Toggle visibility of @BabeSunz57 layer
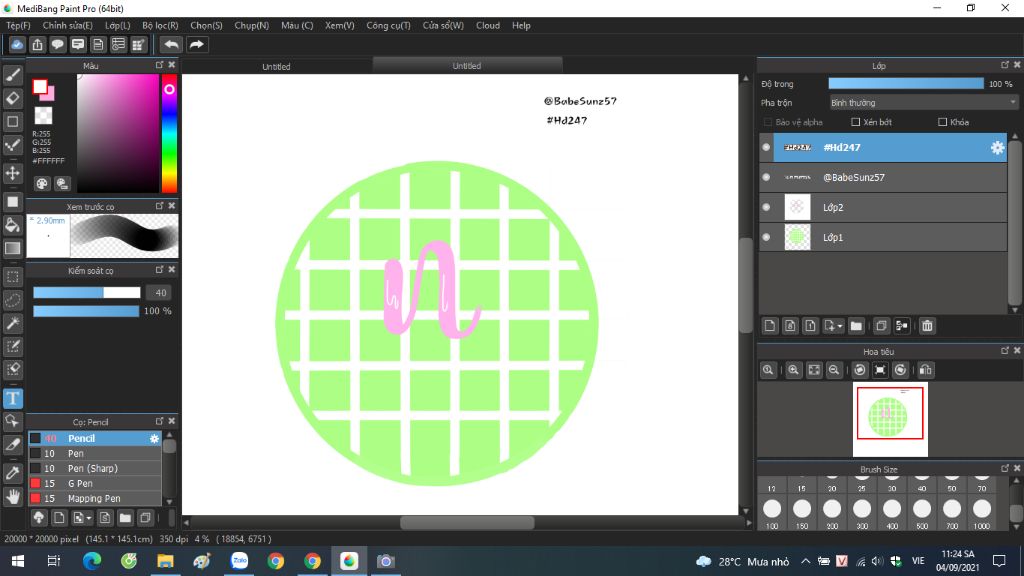 (x=766, y=177)
